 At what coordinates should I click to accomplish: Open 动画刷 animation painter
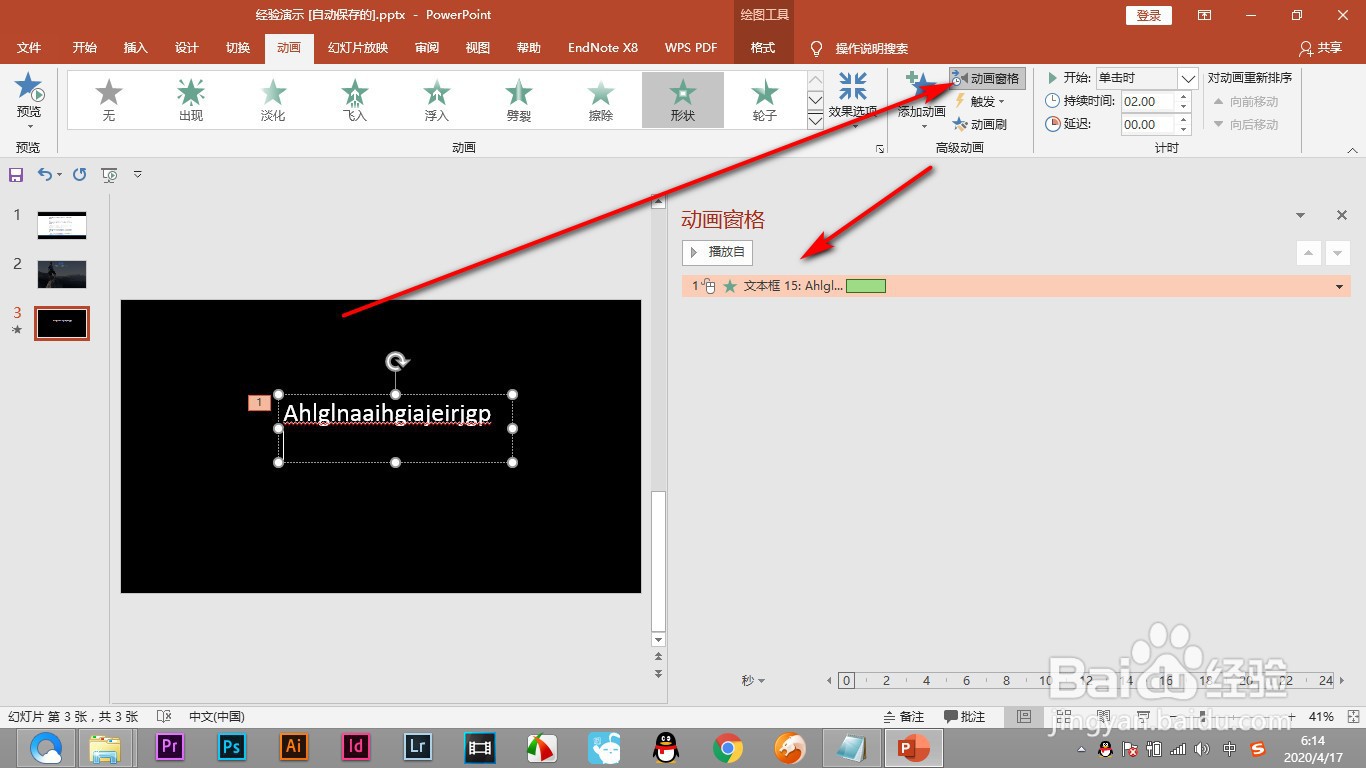[981, 124]
